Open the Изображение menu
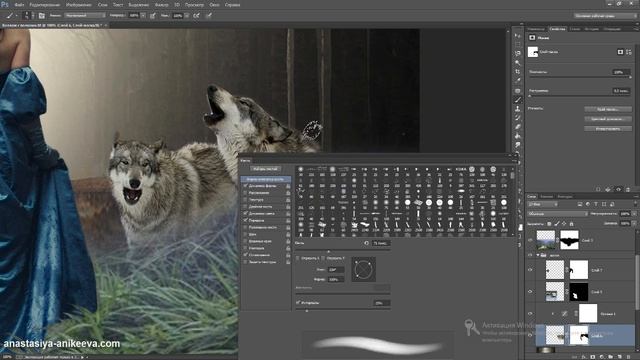The height and width of the screenshot is (360, 640). 79,5
